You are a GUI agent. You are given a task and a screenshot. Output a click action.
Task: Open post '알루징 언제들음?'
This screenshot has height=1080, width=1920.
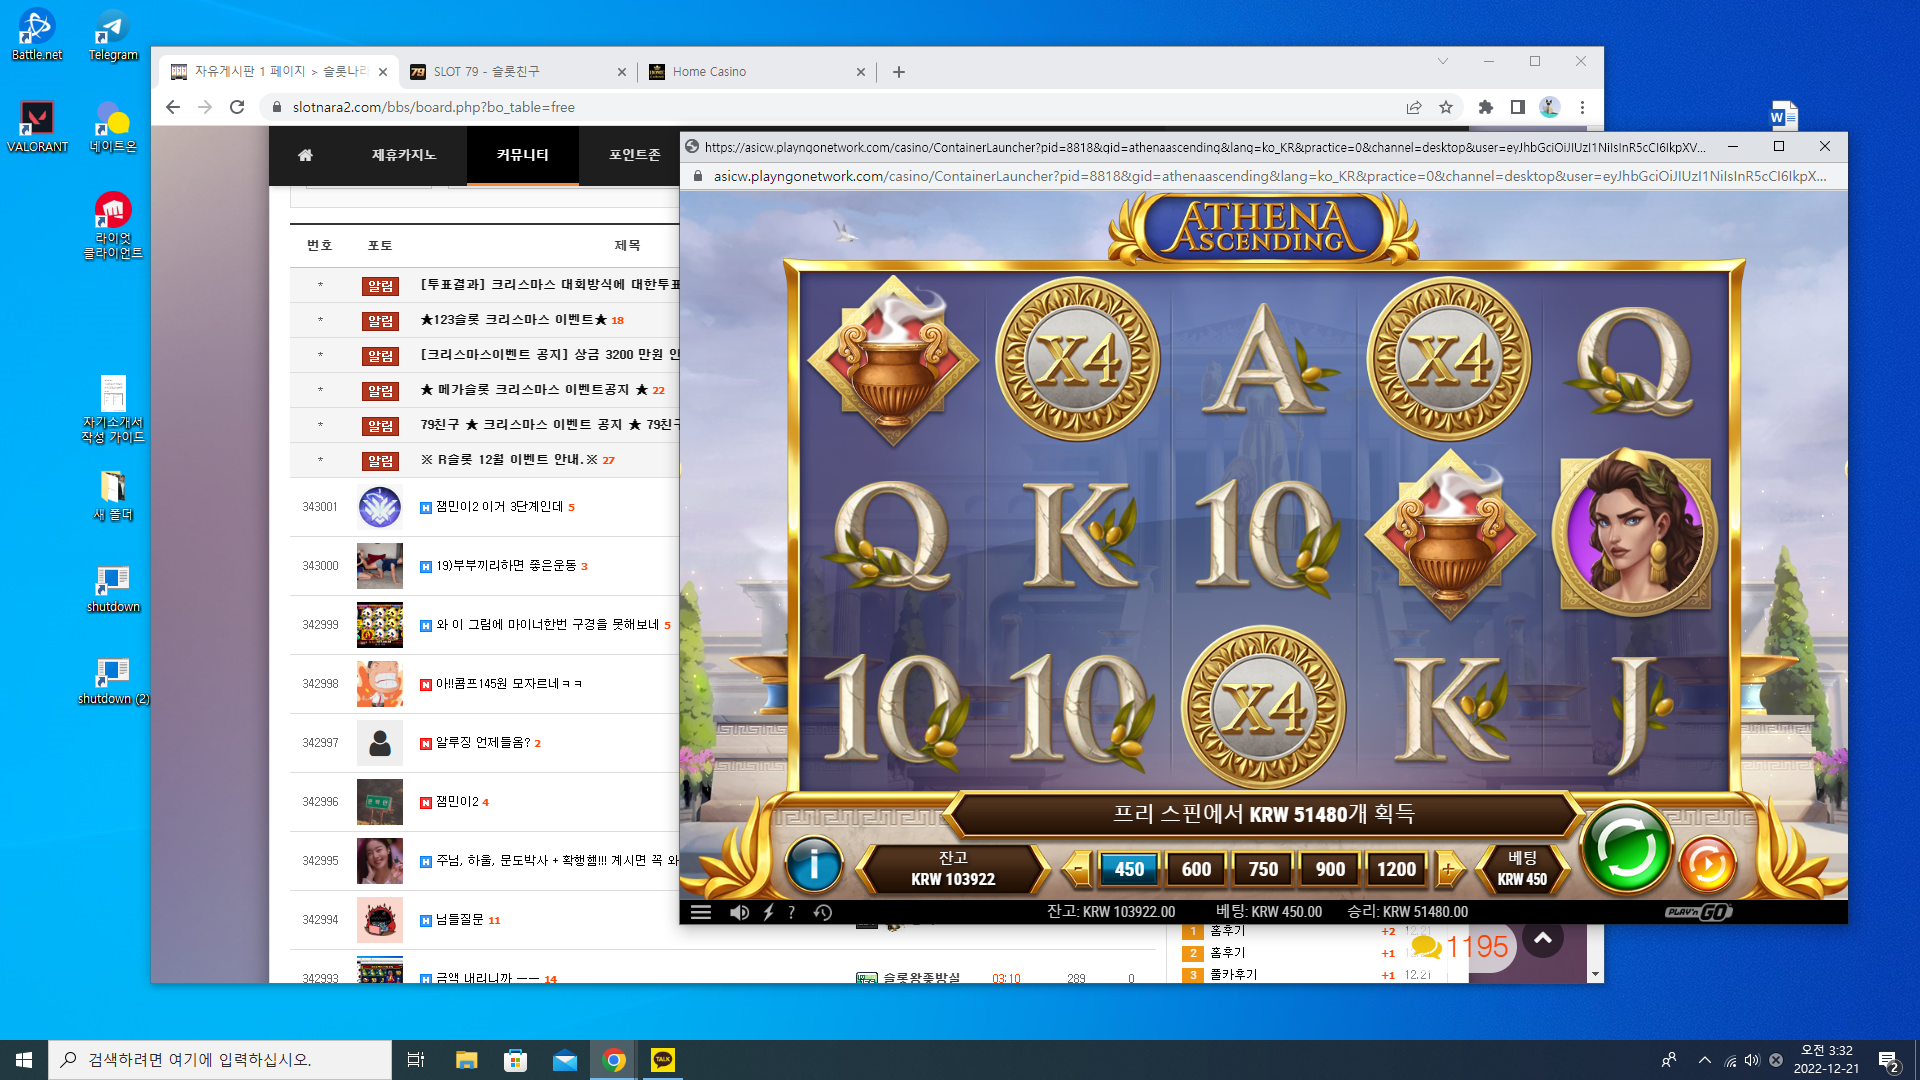tap(483, 743)
